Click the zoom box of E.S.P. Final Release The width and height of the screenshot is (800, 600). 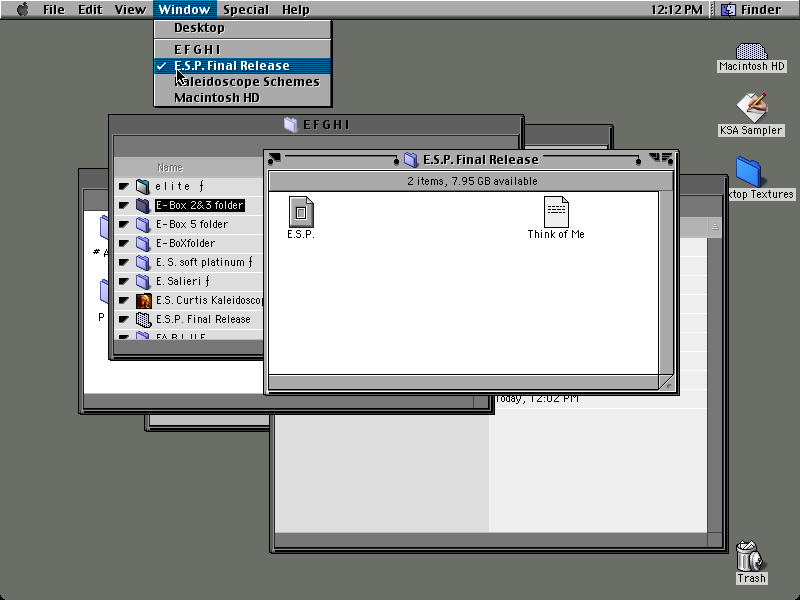coord(655,158)
